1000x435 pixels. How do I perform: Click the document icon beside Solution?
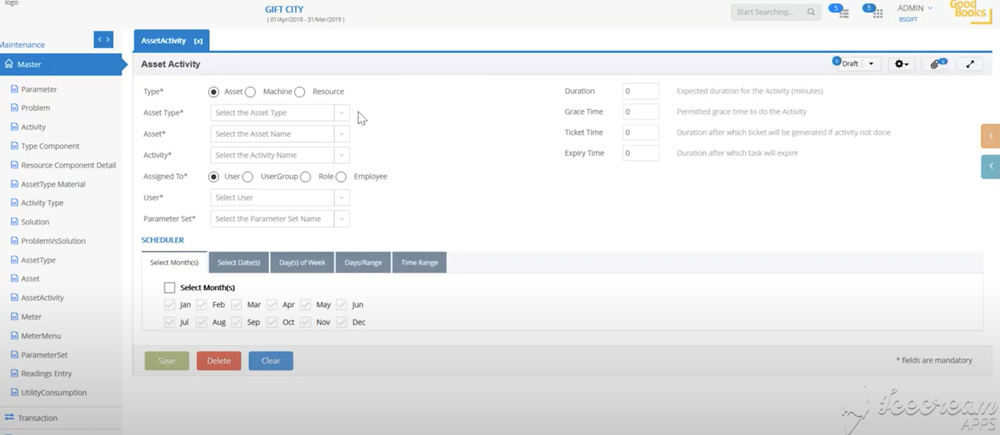click(x=15, y=221)
